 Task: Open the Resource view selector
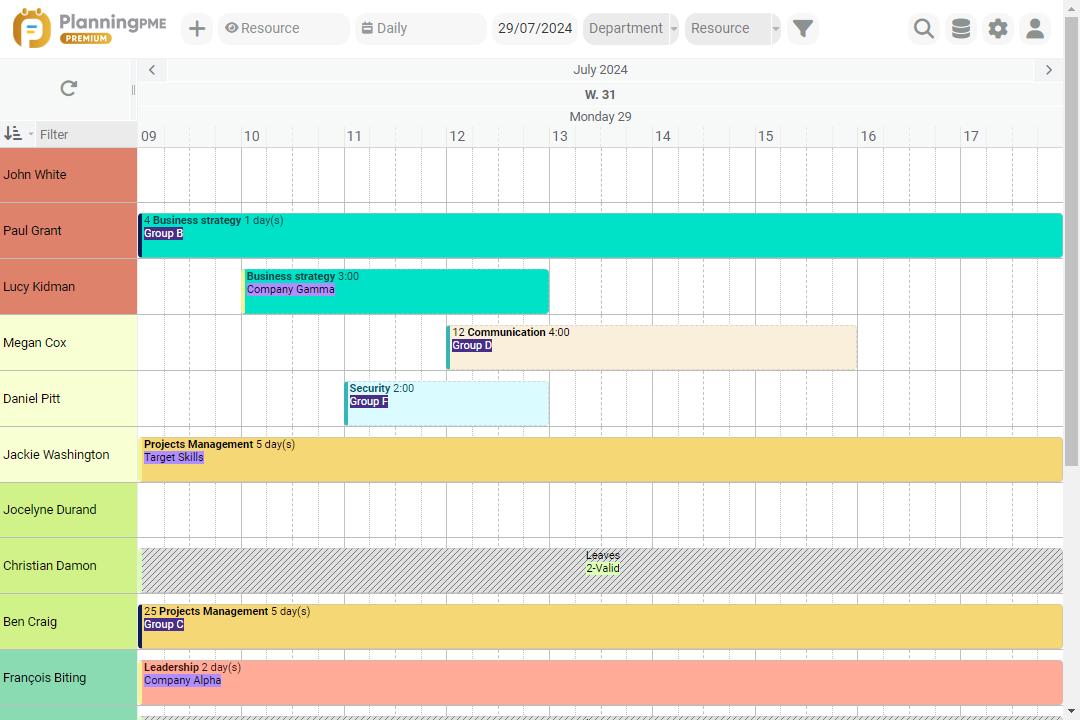[284, 28]
